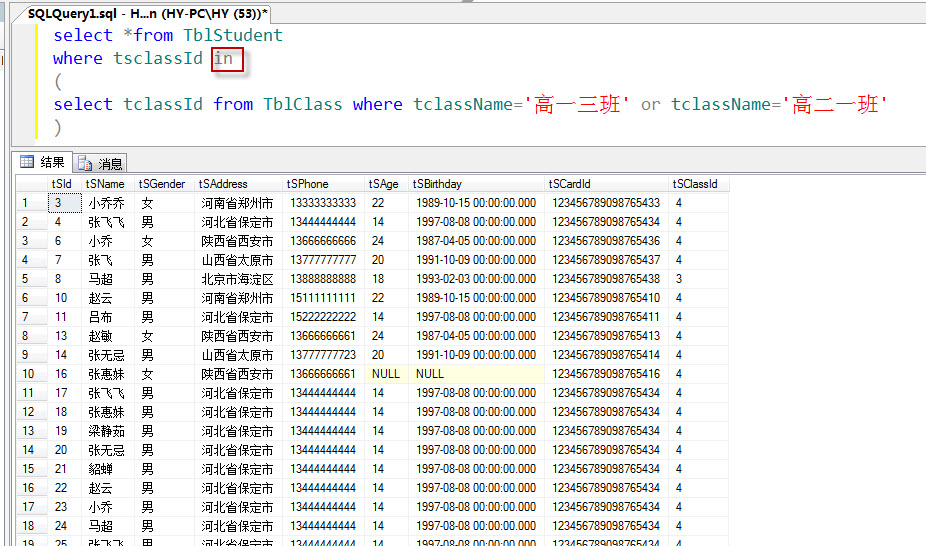Select the tSAge column header

coord(383,184)
